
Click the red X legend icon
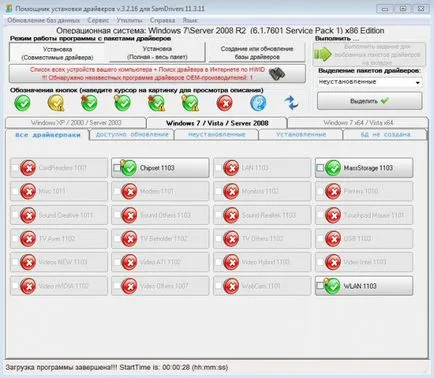(x=225, y=103)
